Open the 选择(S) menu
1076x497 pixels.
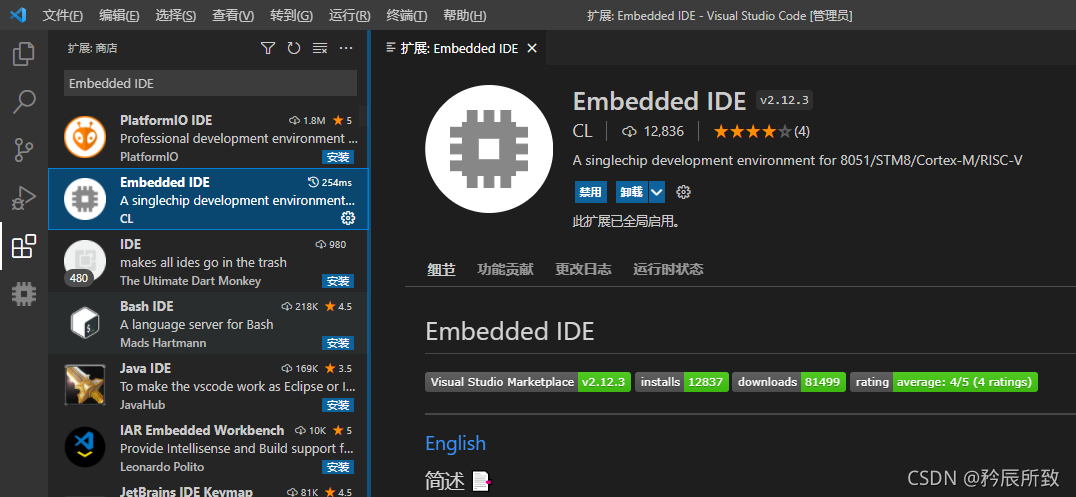[176, 15]
